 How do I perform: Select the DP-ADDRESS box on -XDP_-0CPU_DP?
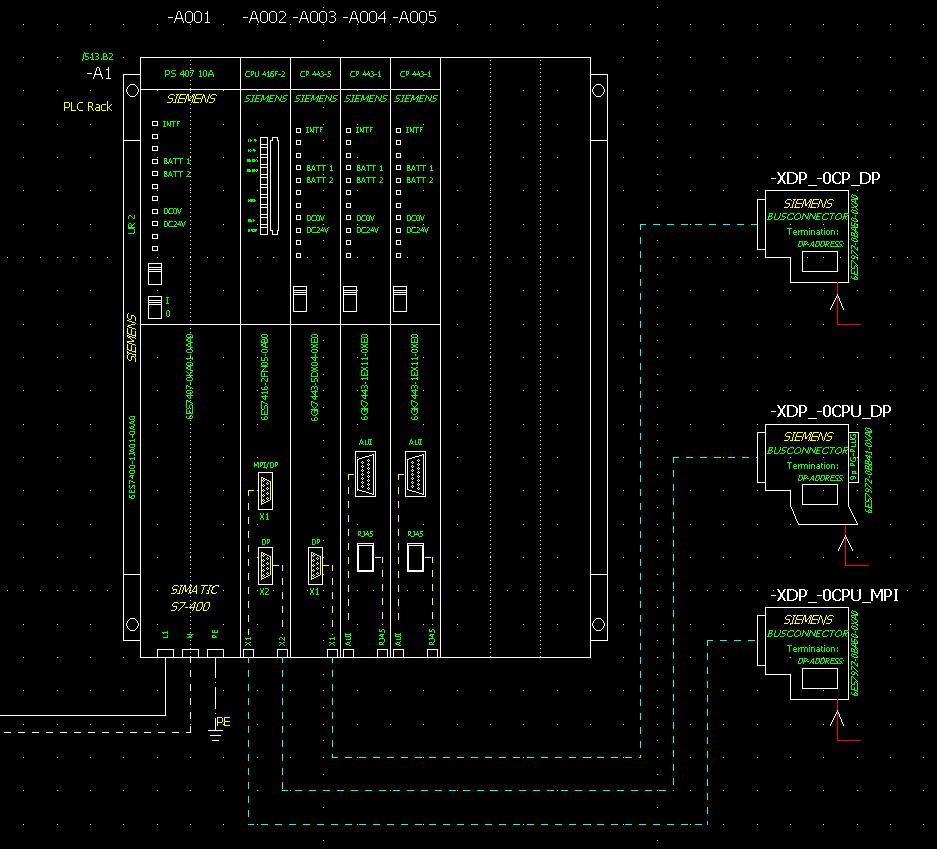pyautogui.click(x=820, y=494)
